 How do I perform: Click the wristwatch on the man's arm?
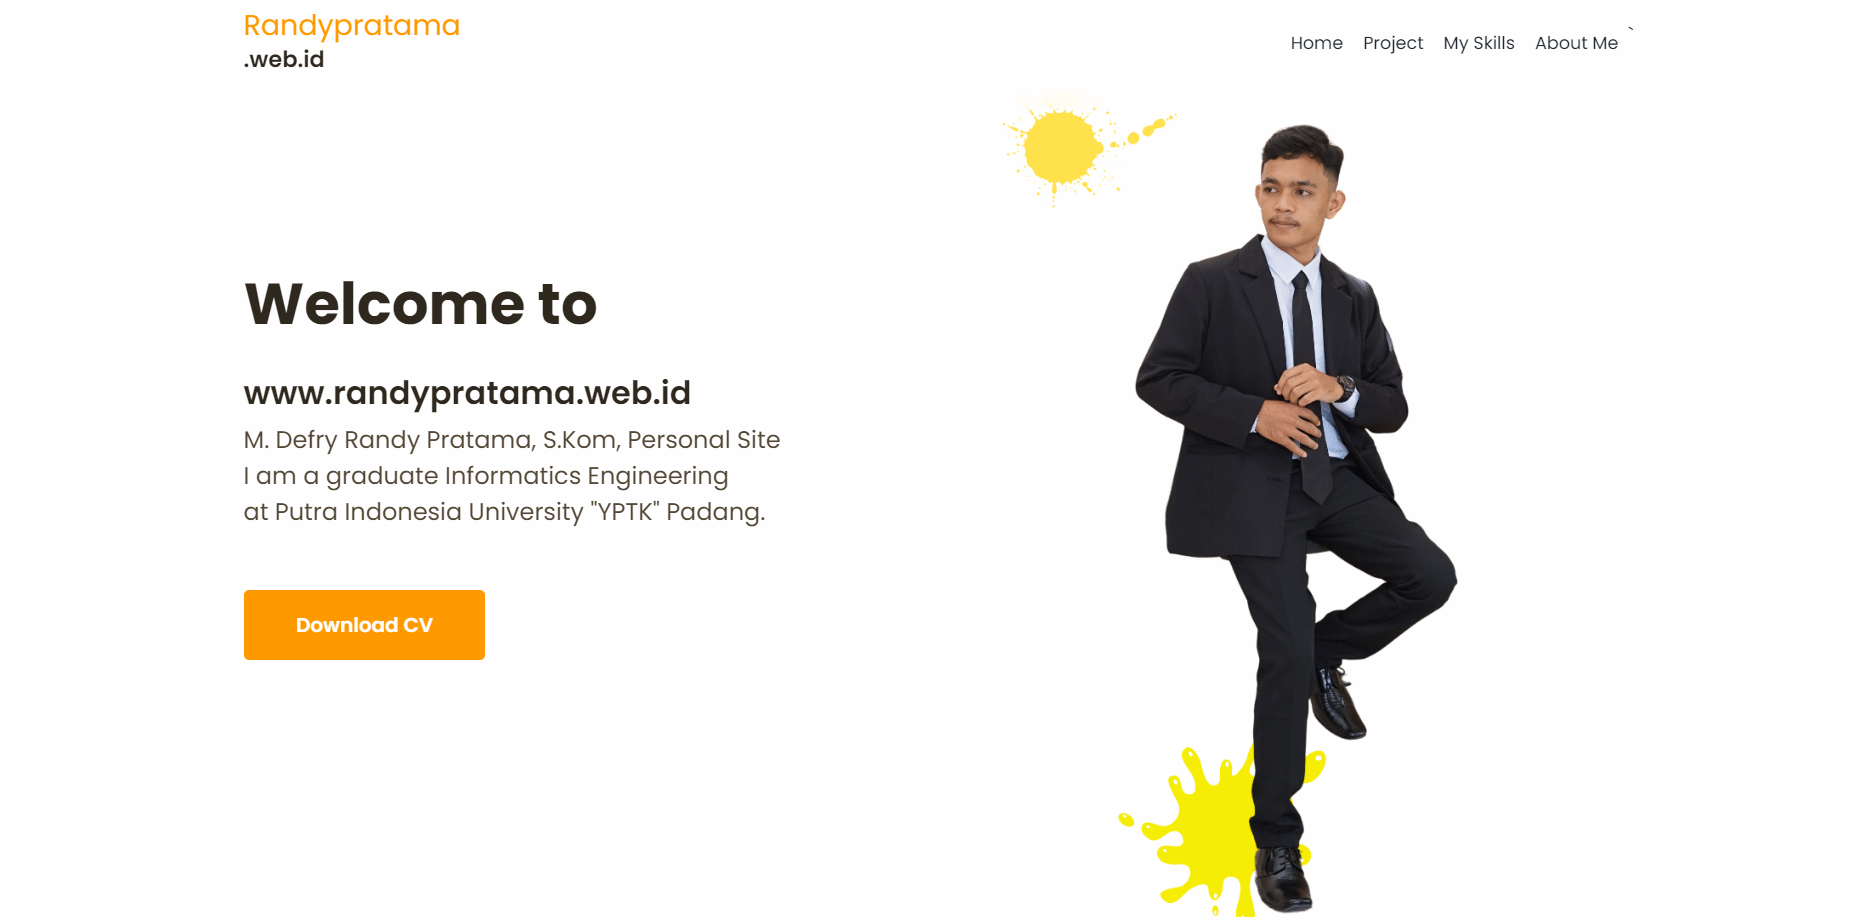tap(1345, 386)
